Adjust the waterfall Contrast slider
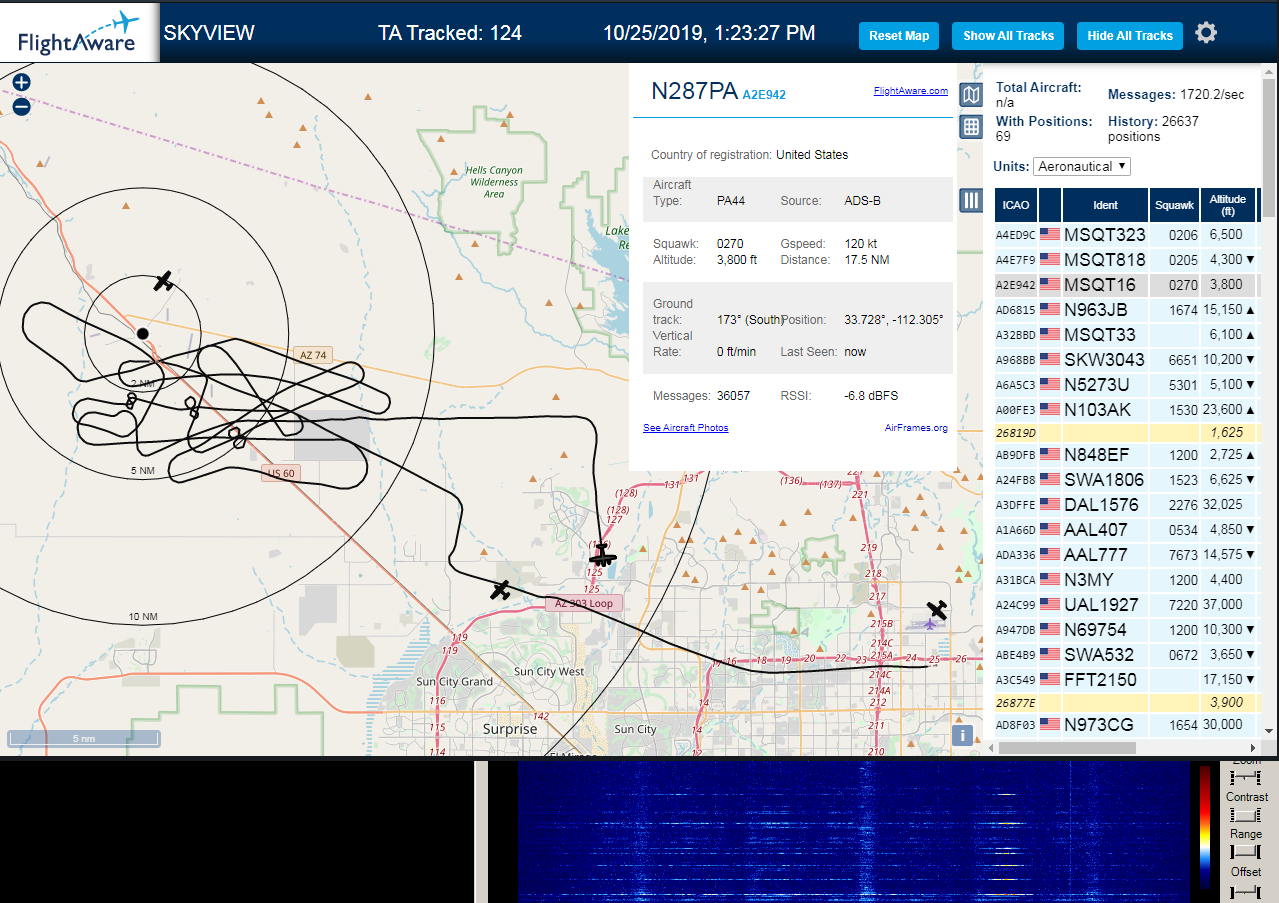This screenshot has width=1279, height=903. pos(1246,815)
